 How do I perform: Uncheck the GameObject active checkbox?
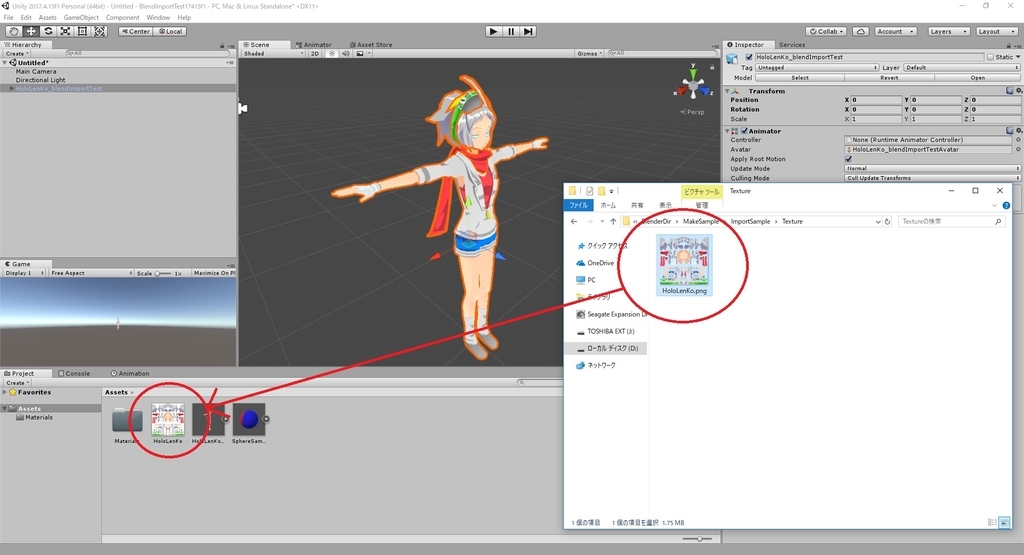[749, 57]
